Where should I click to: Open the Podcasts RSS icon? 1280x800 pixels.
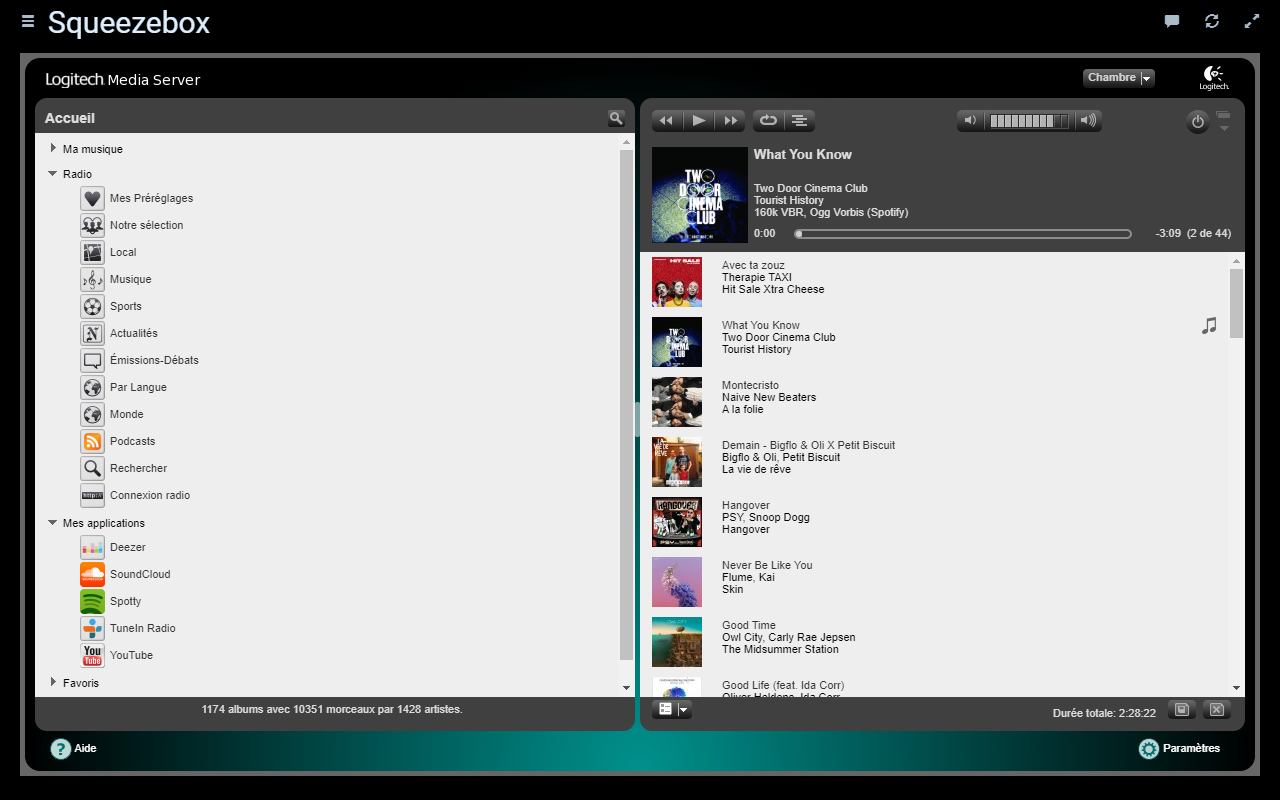click(x=93, y=441)
